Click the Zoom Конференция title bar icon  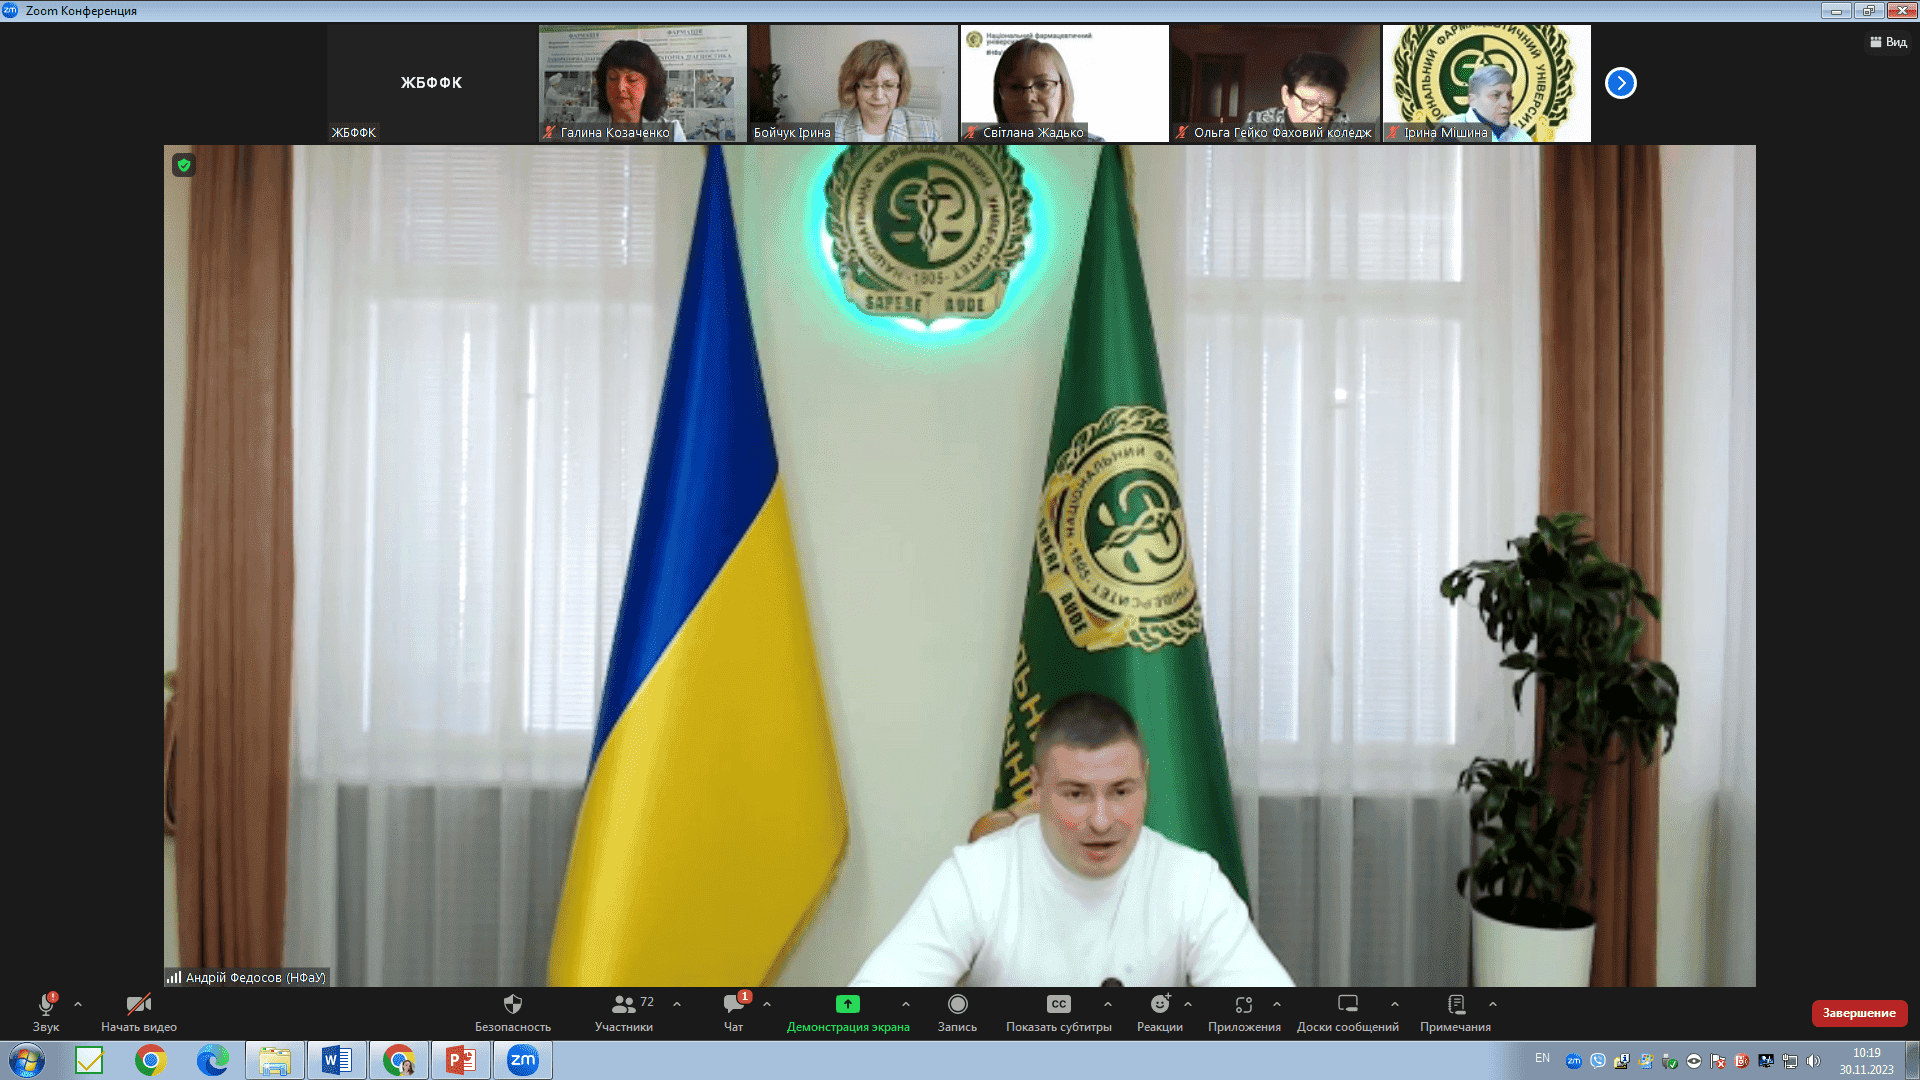[x=10, y=10]
